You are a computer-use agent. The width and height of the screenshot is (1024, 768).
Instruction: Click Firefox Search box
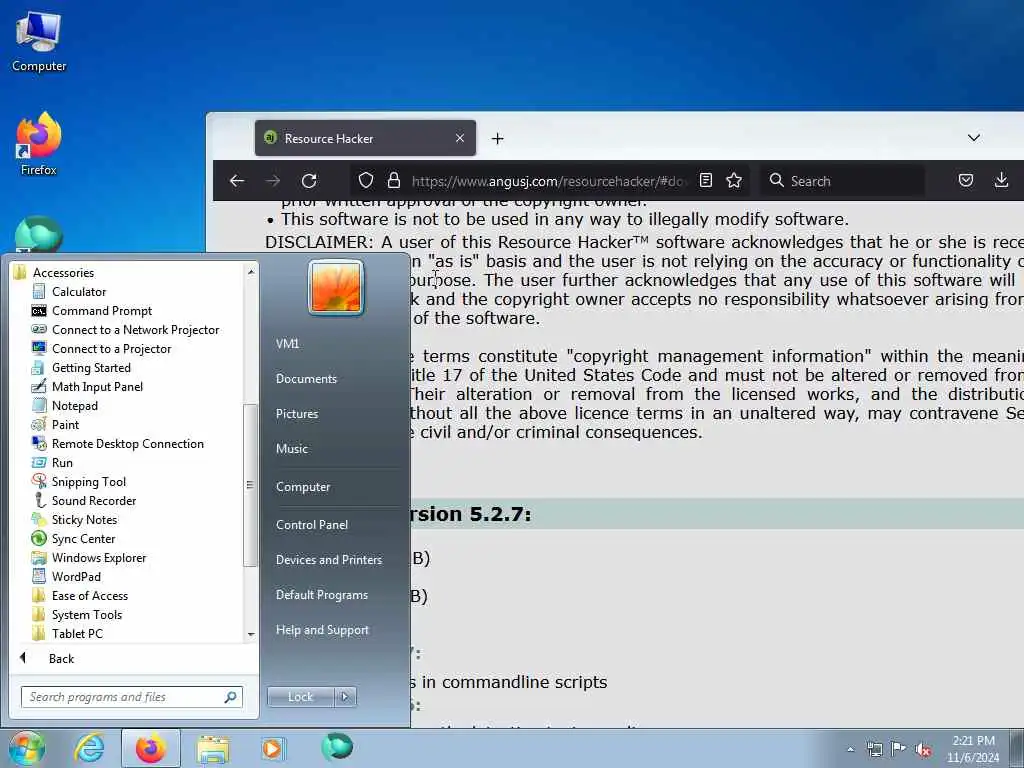pyautogui.click(x=842, y=181)
